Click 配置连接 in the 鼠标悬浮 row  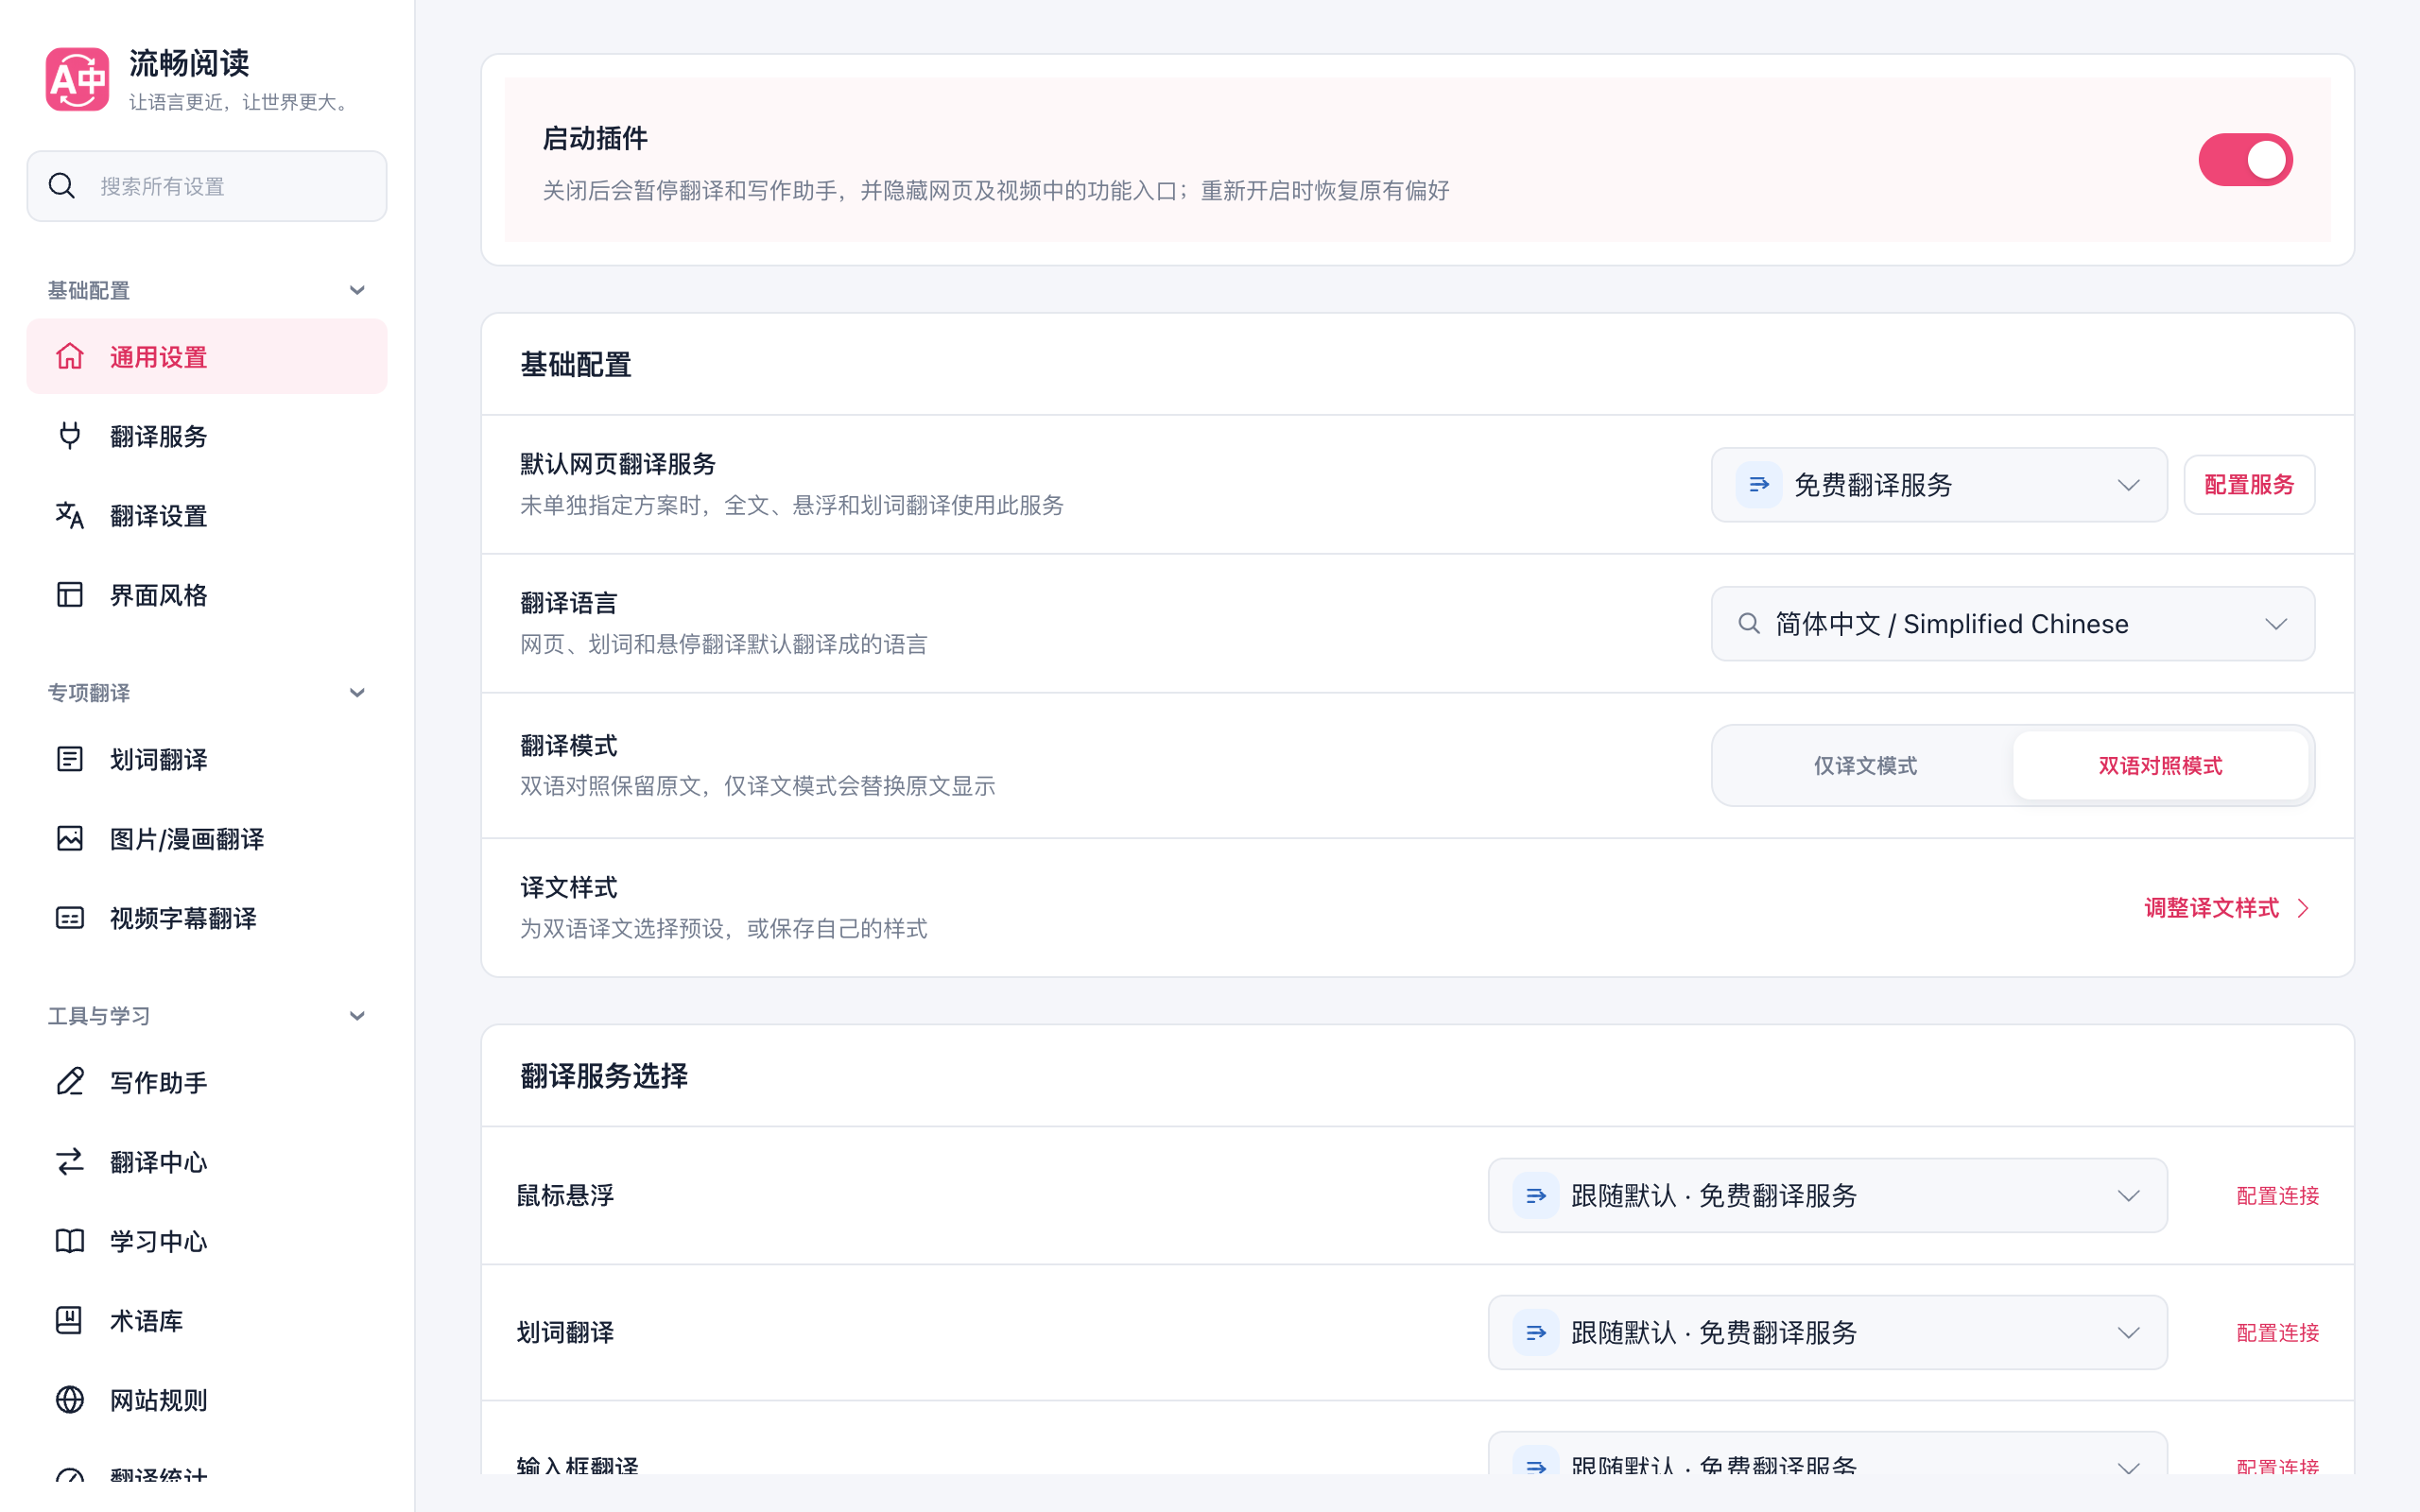click(x=2277, y=1196)
